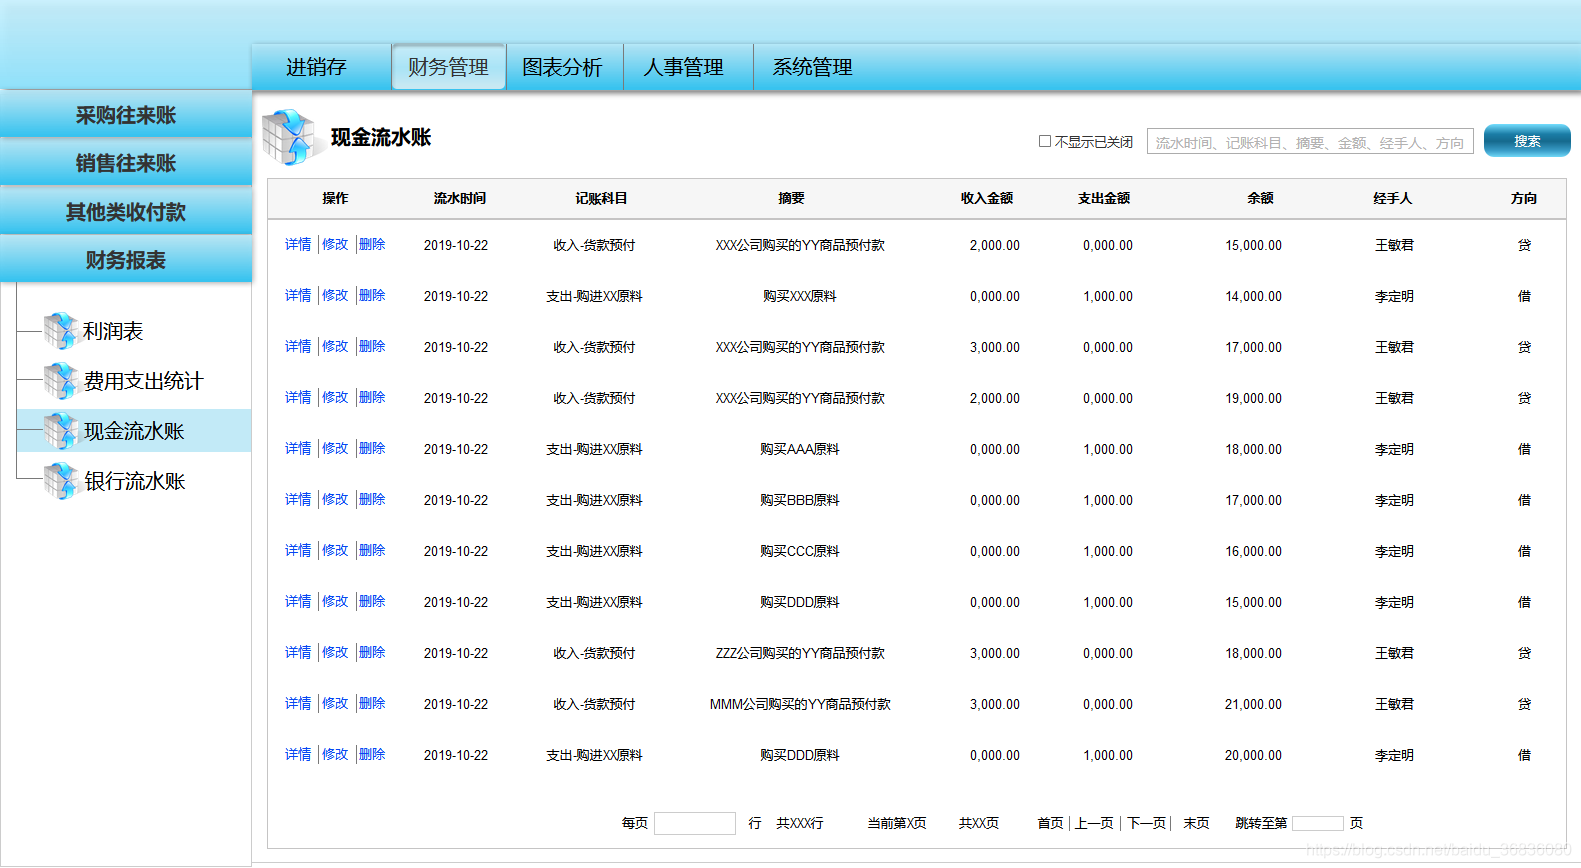Click 详情 in the ZZZ公司 row
1581x868 pixels.
point(298,652)
